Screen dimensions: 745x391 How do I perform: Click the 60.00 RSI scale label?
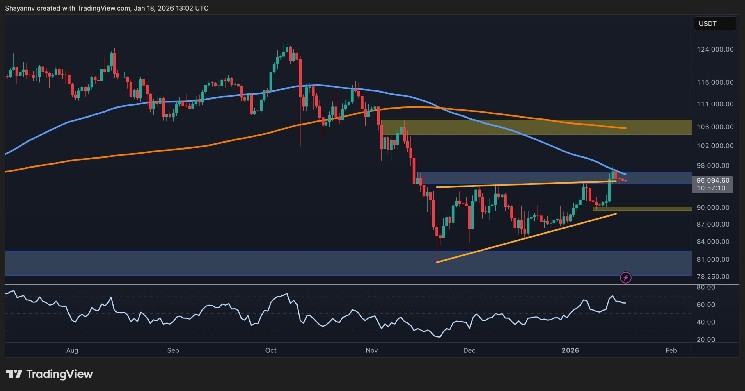pos(706,305)
